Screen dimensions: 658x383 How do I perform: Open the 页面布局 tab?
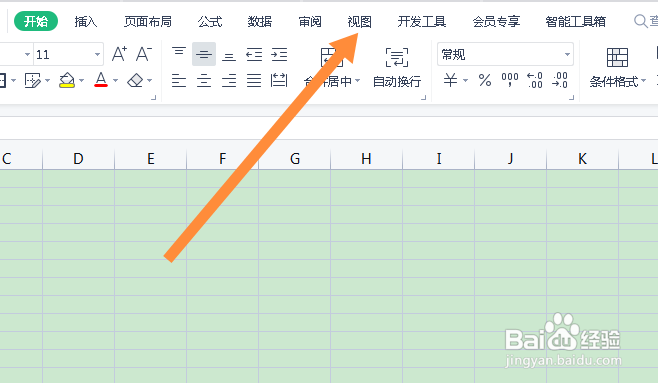pos(148,21)
